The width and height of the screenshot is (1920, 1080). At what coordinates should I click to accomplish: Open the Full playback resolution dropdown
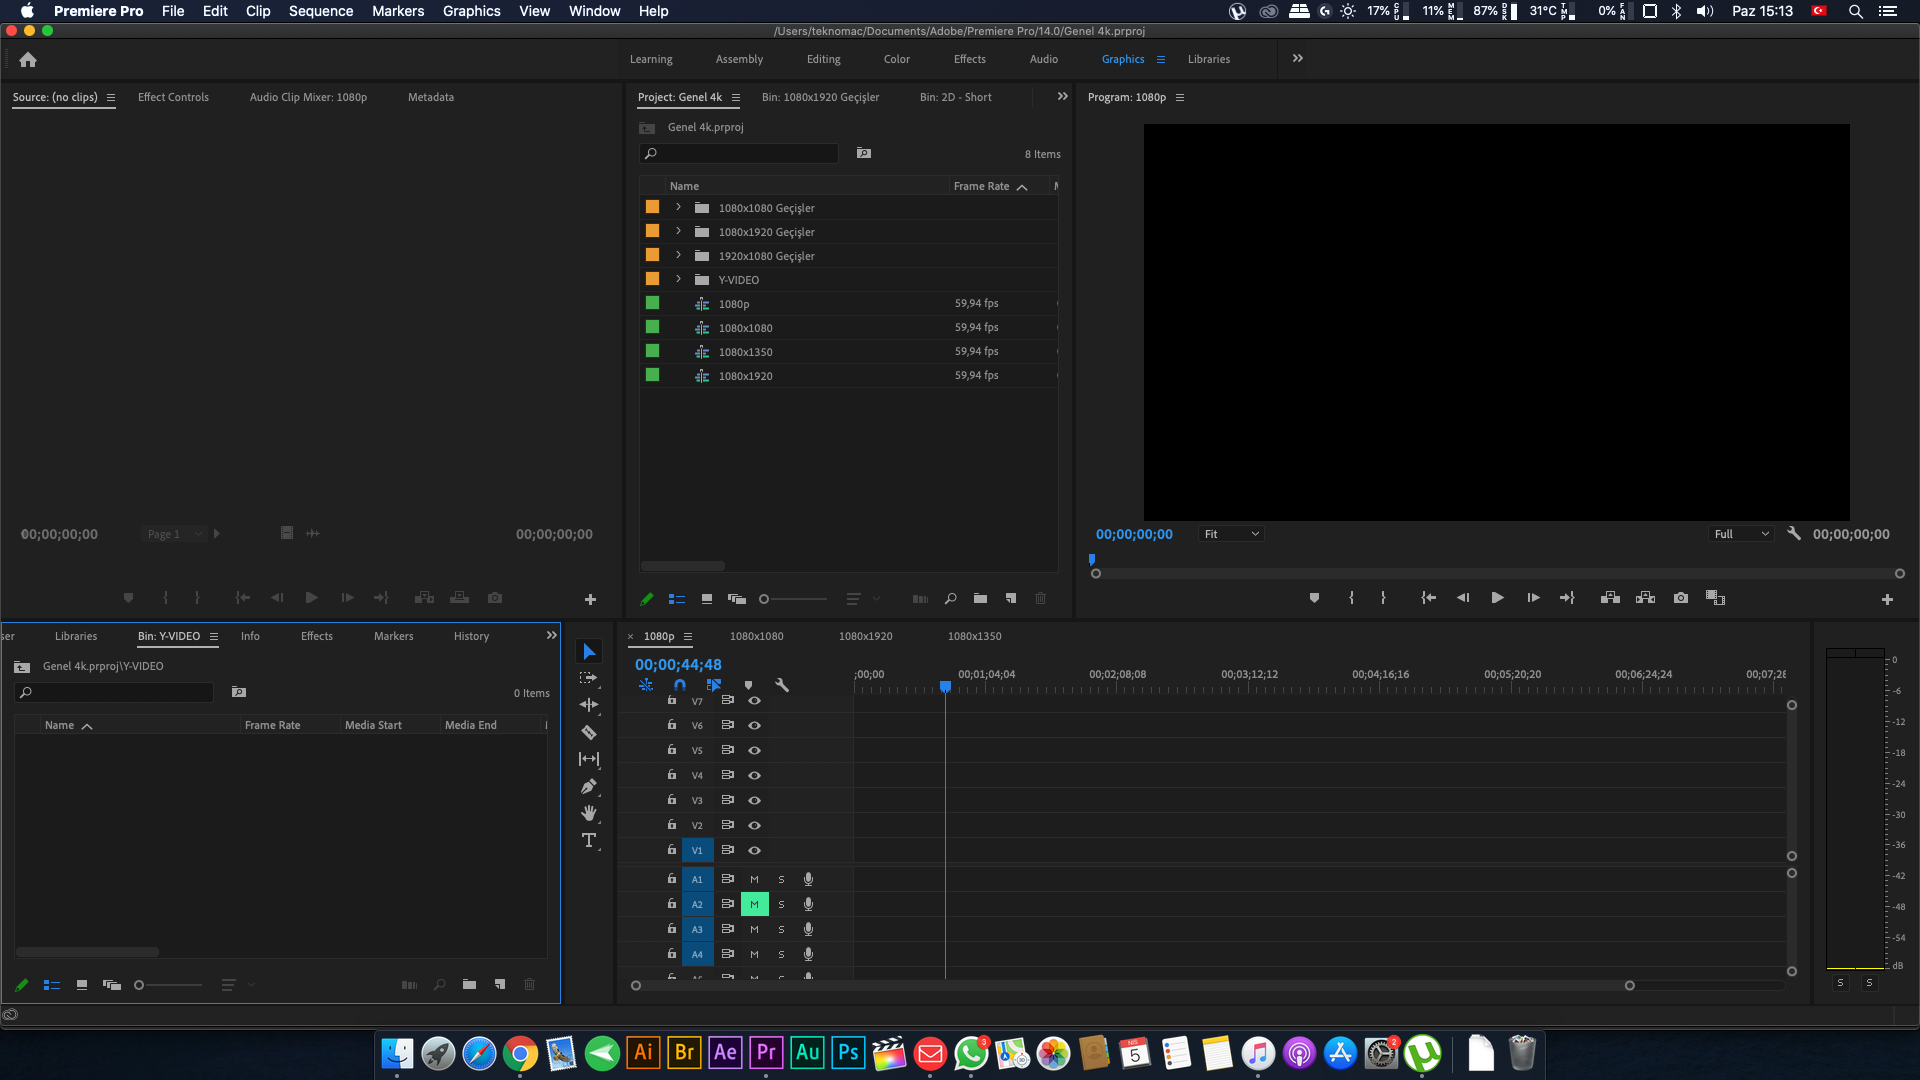(1742, 534)
